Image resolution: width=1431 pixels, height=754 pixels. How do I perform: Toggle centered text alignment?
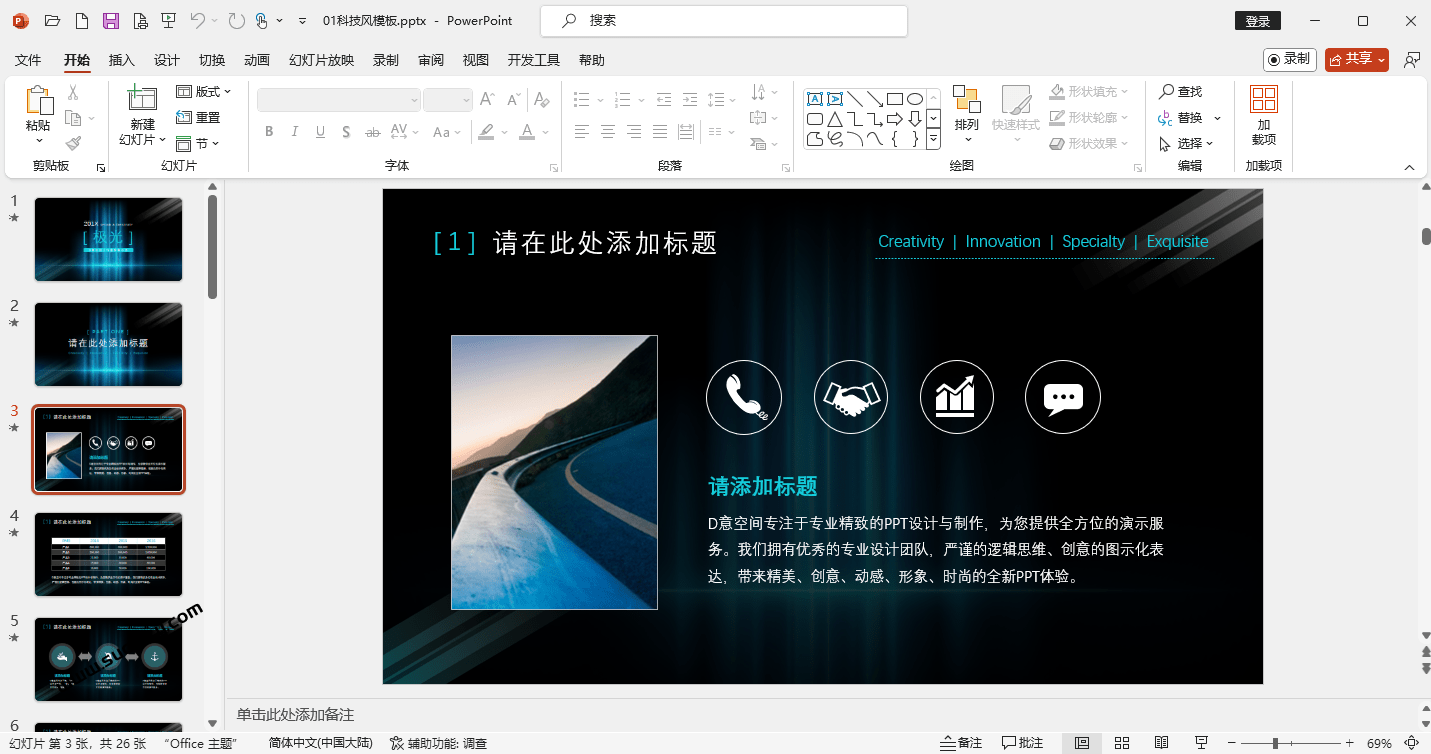click(x=608, y=131)
